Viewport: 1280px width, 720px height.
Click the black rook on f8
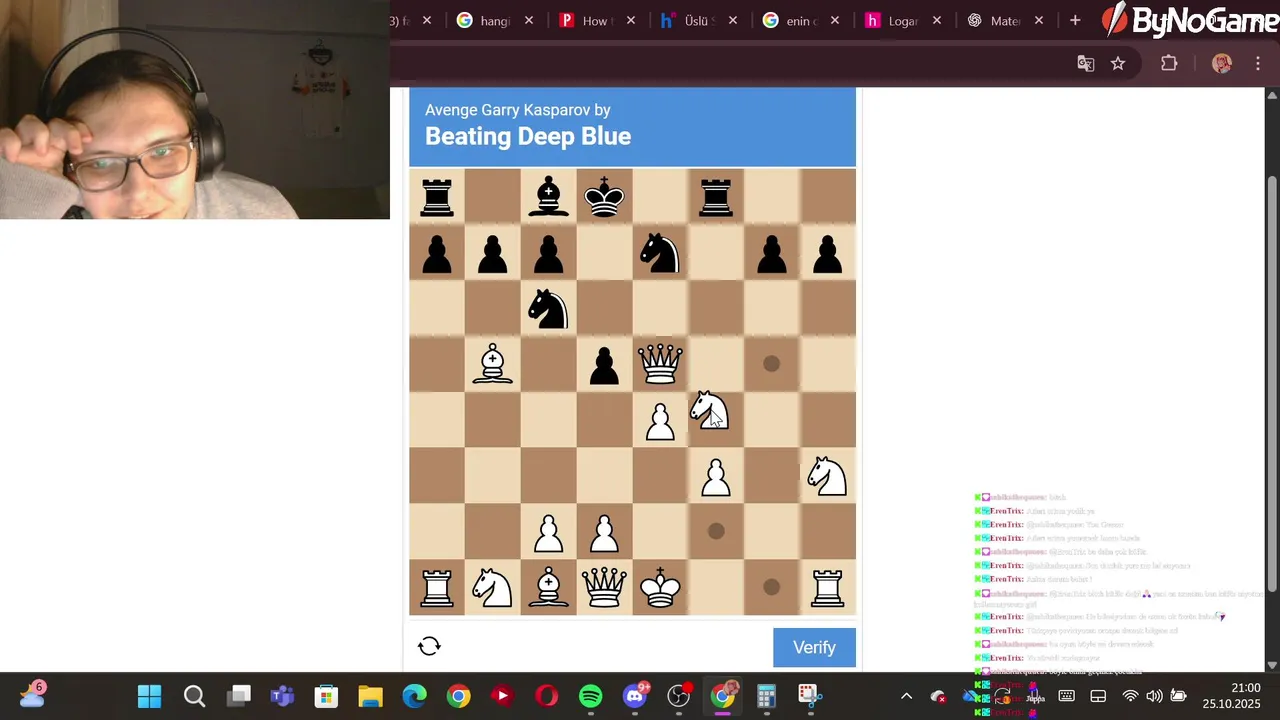(716, 196)
